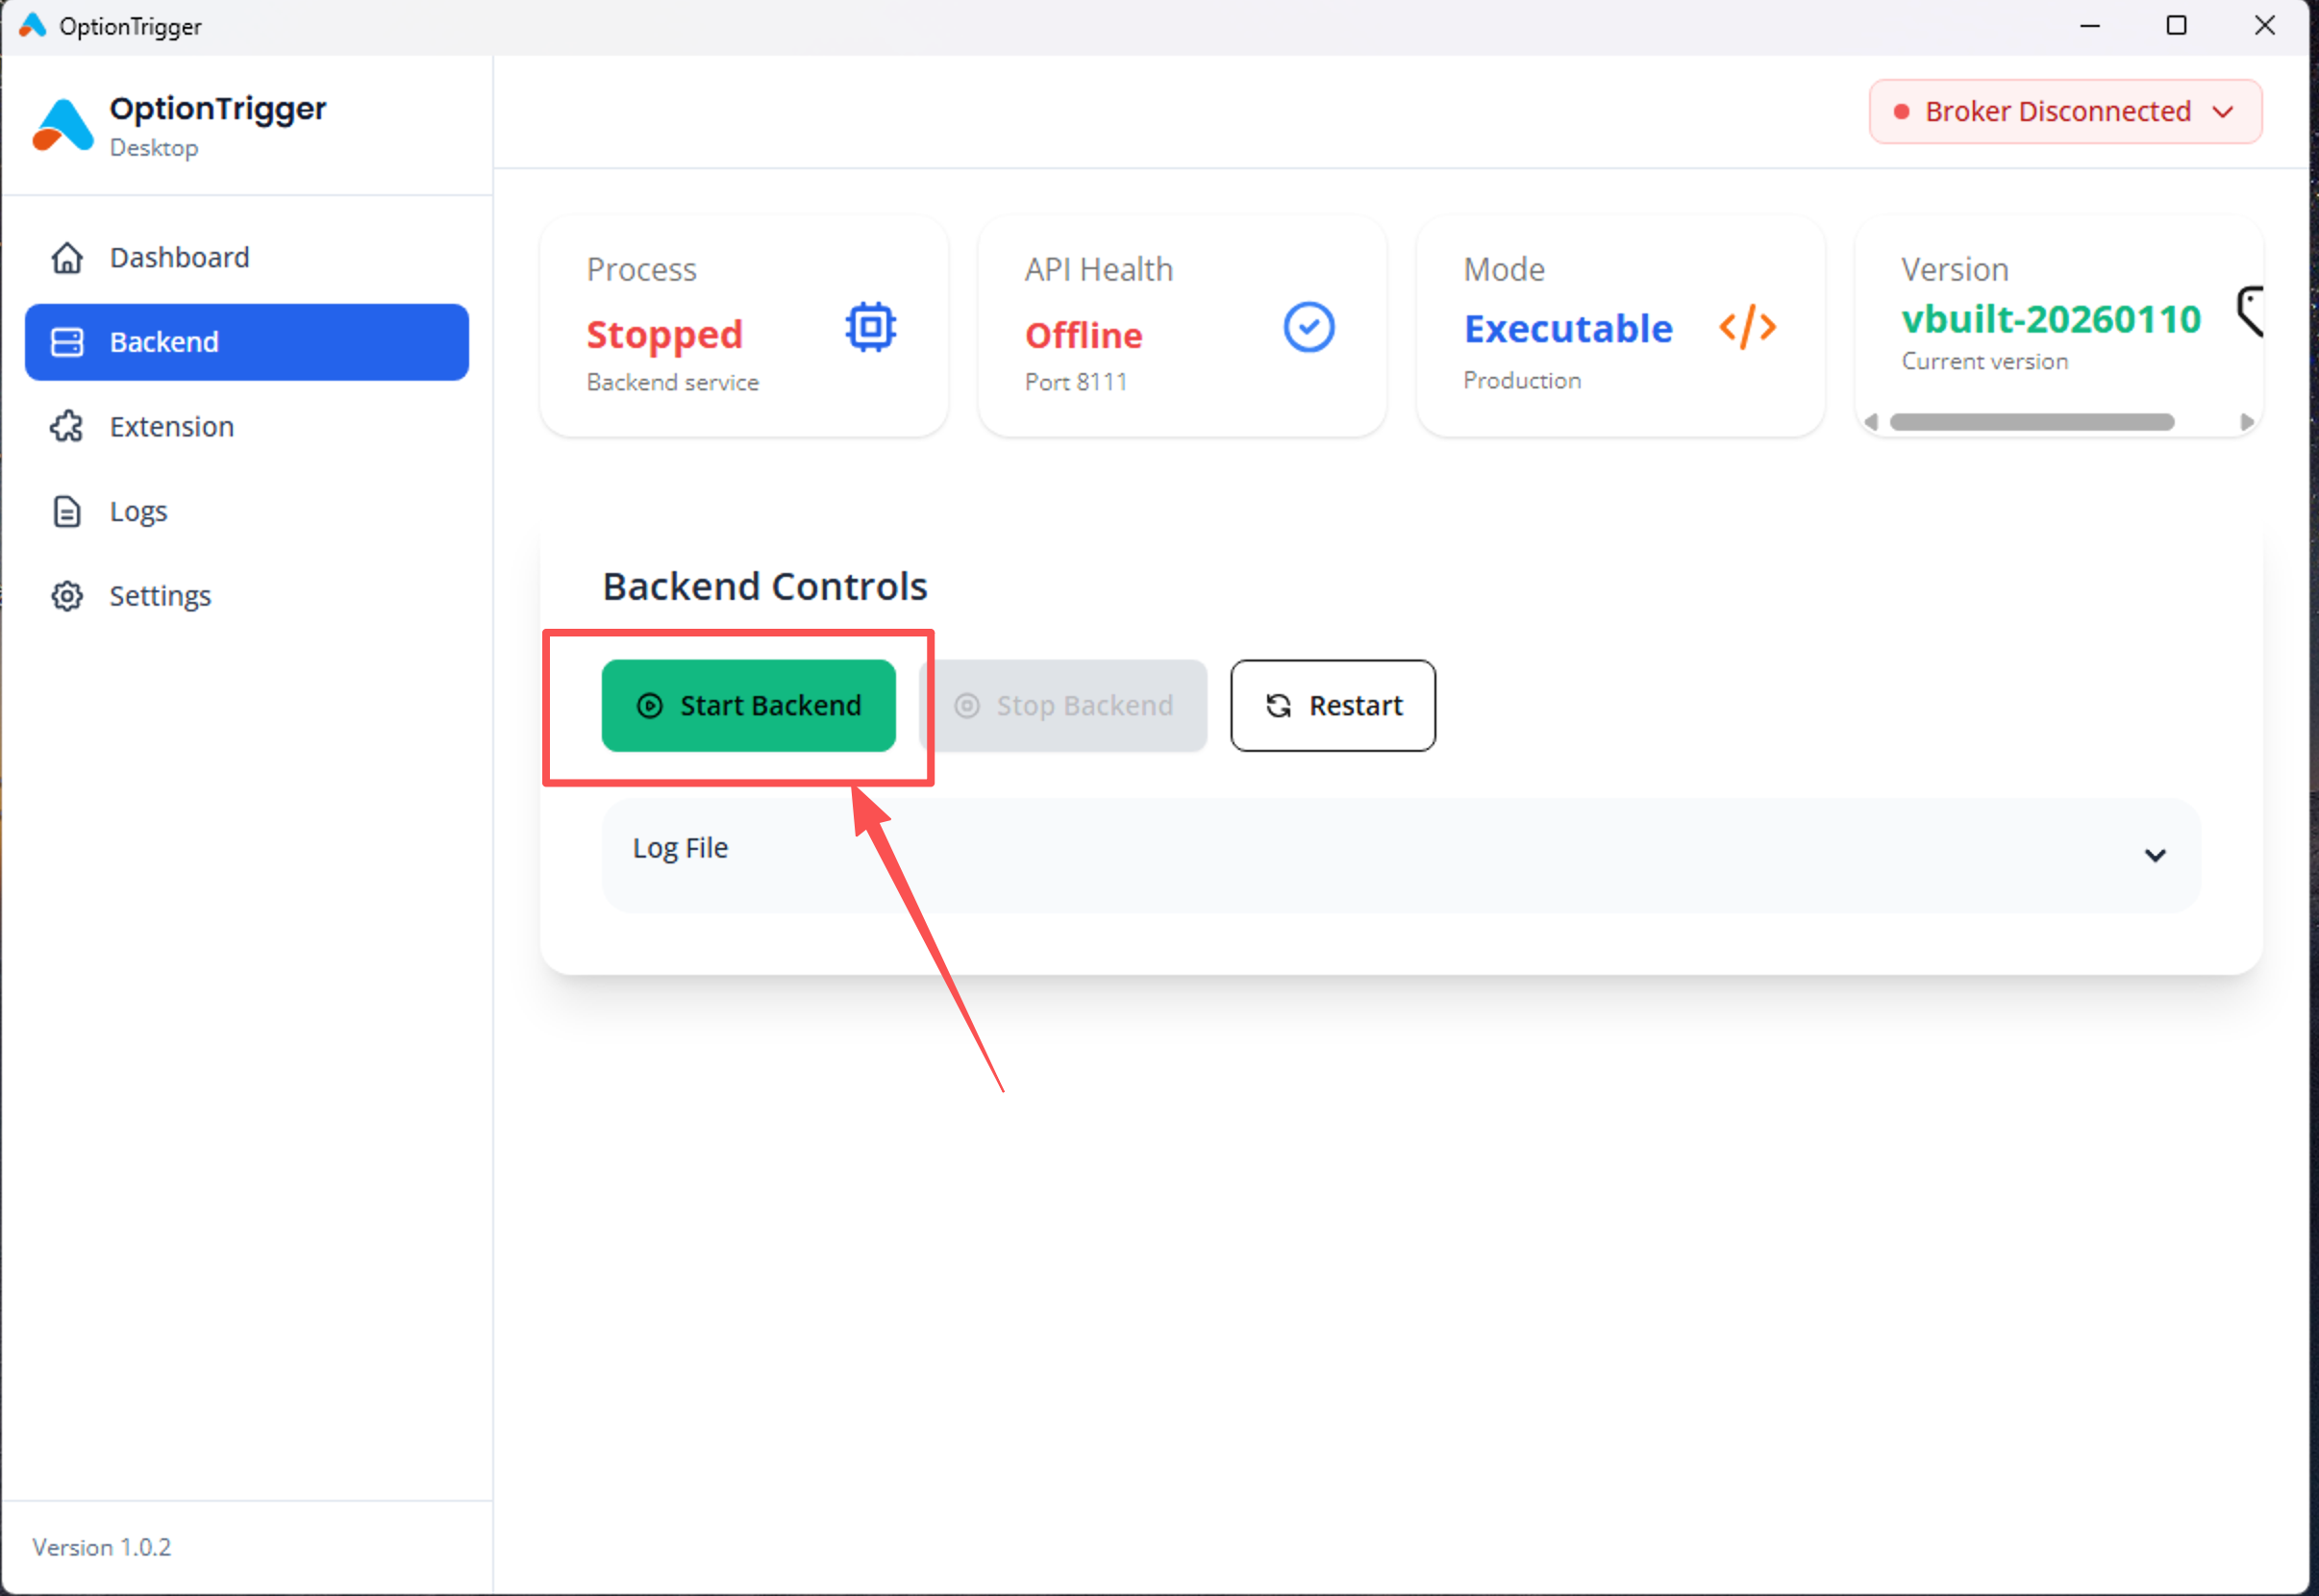This screenshot has width=2319, height=1596.
Task: Click the Current version label
Action: point(1985,362)
